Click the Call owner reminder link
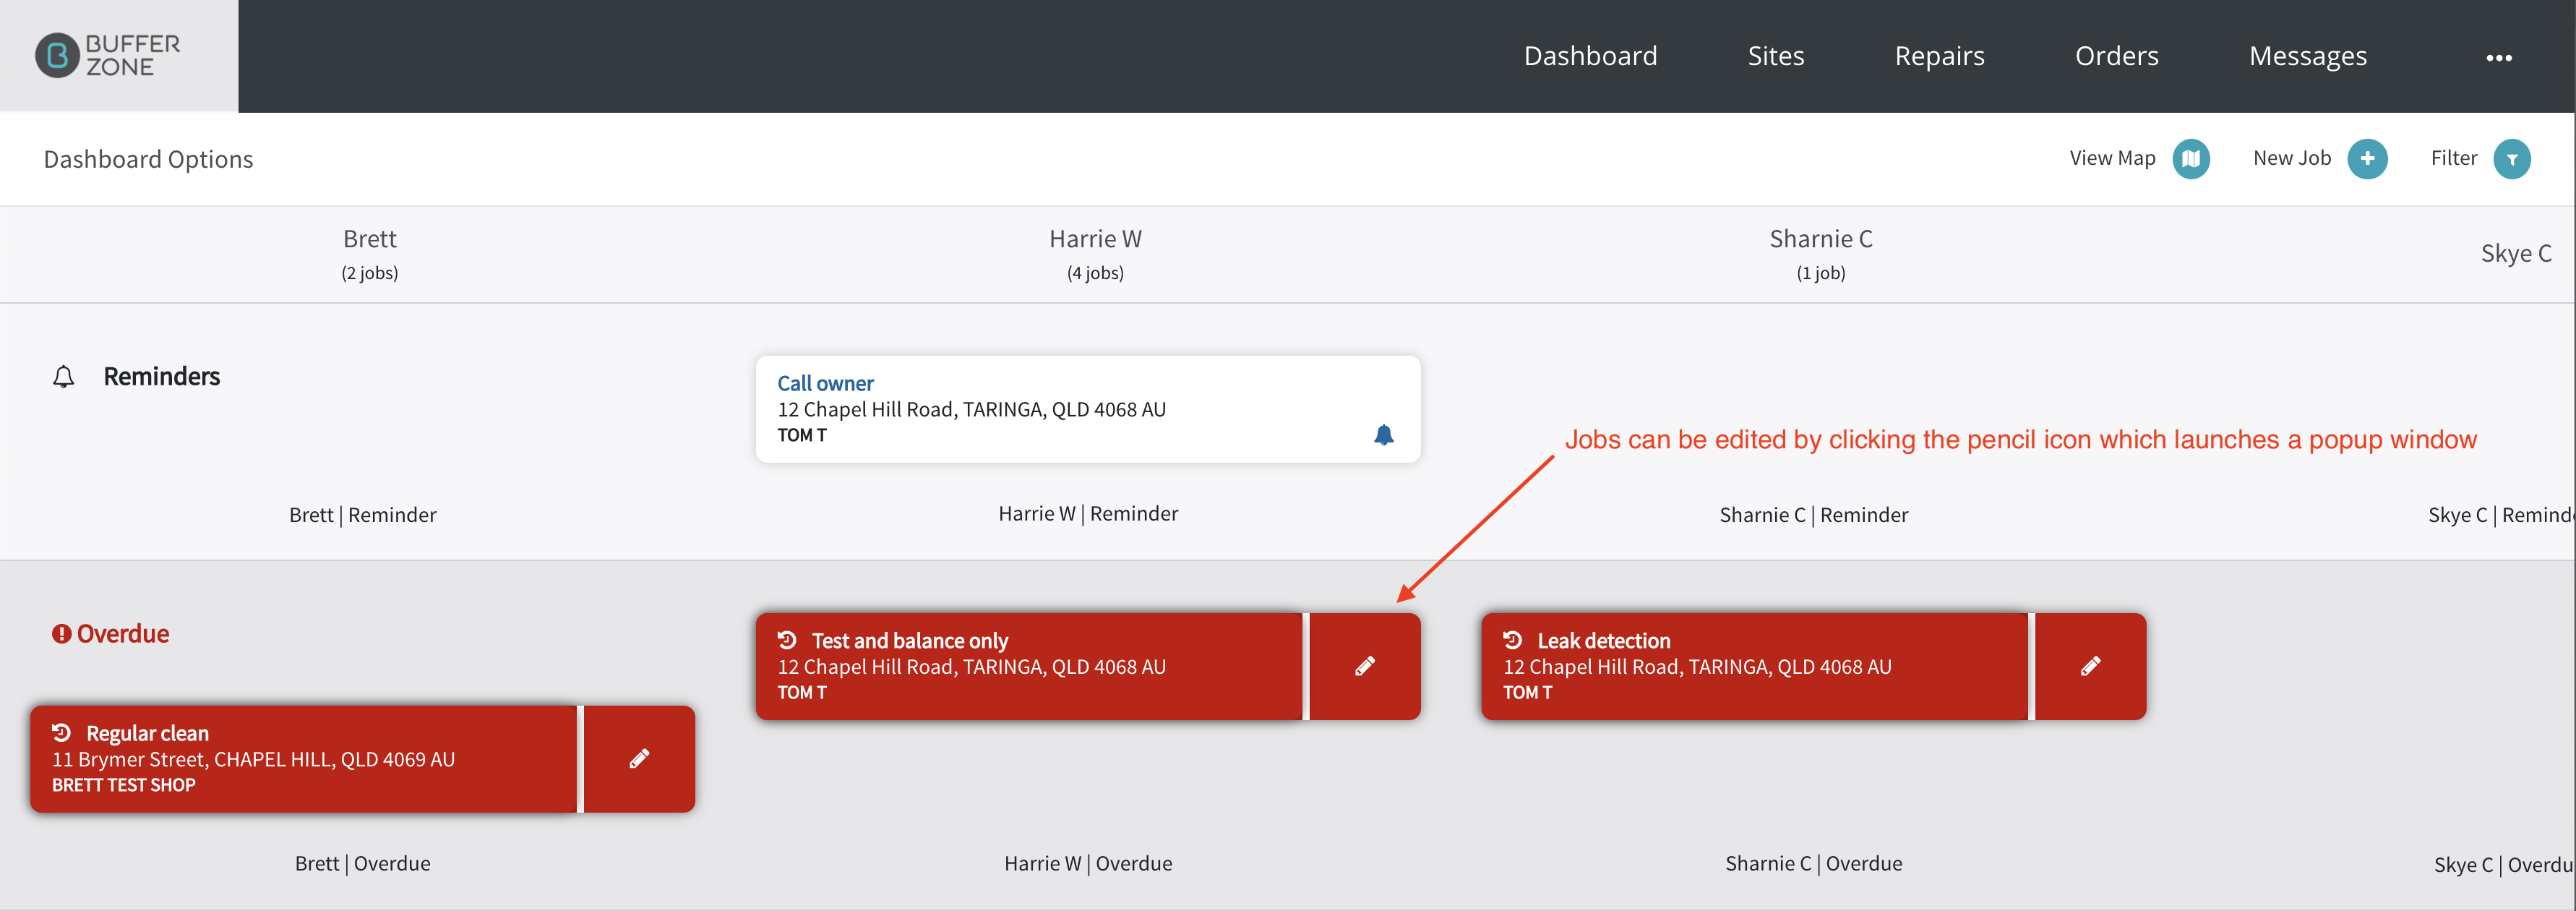2576x911 pixels. (825, 383)
